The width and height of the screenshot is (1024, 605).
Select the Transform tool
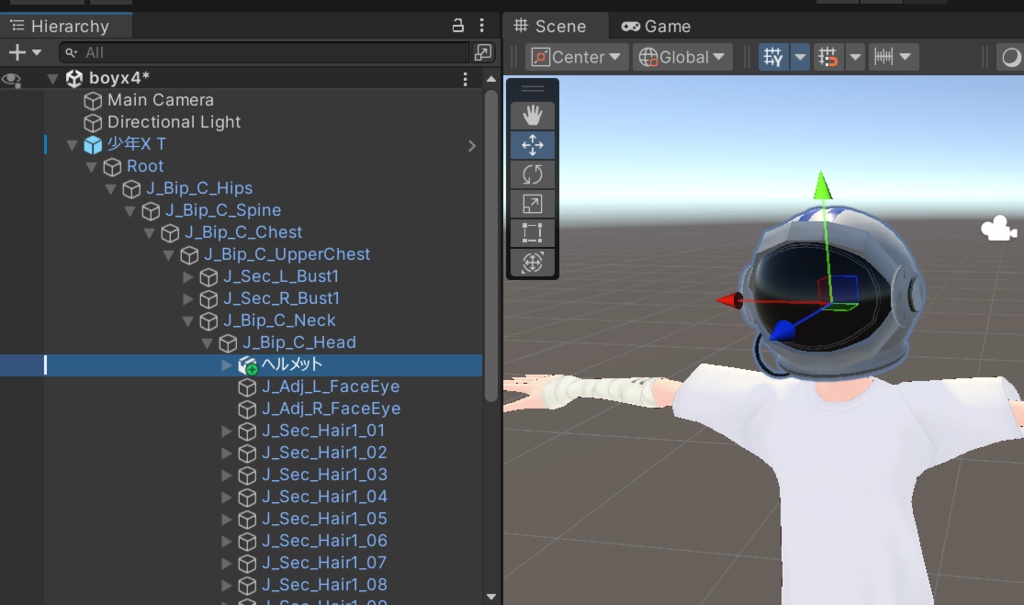tap(532, 262)
